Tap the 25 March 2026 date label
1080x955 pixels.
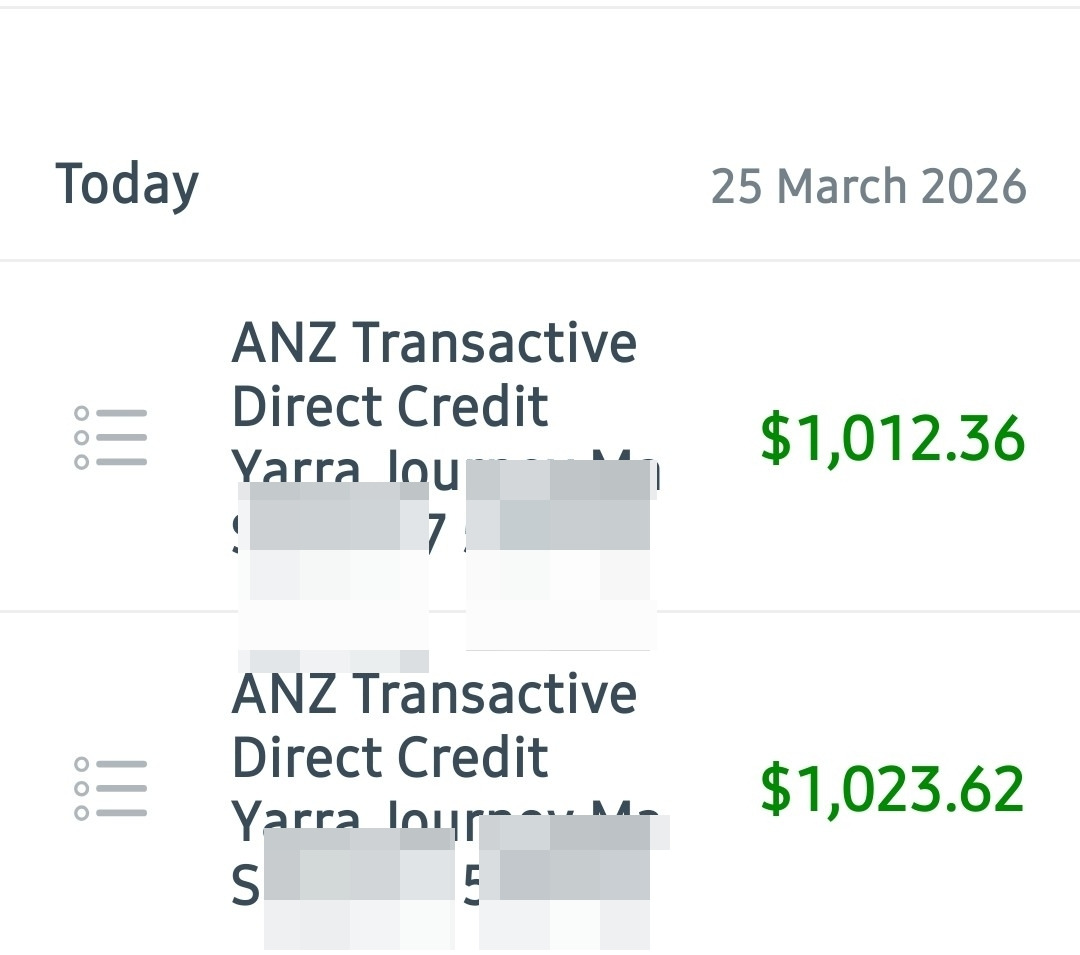(x=869, y=187)
